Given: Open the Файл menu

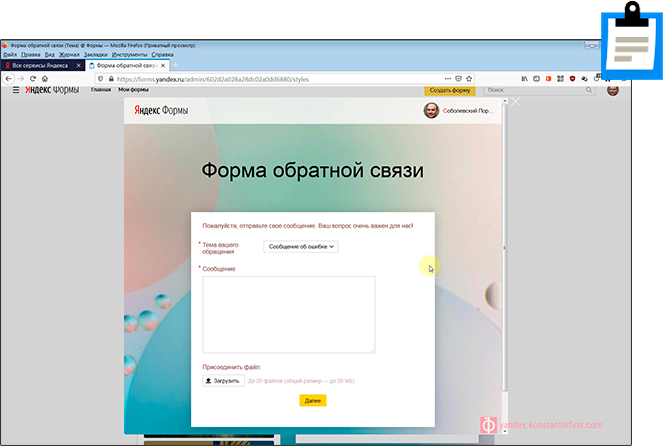Looking at the screenshot, I should 10,55.
